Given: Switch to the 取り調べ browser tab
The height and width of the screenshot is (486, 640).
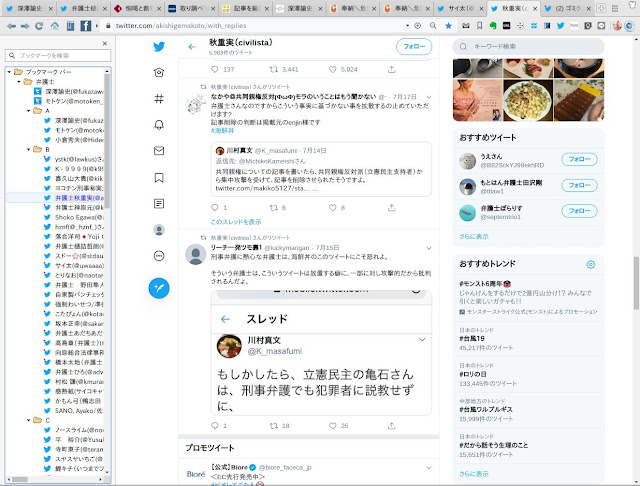Looking at the screenshot, I should (192, 8).
